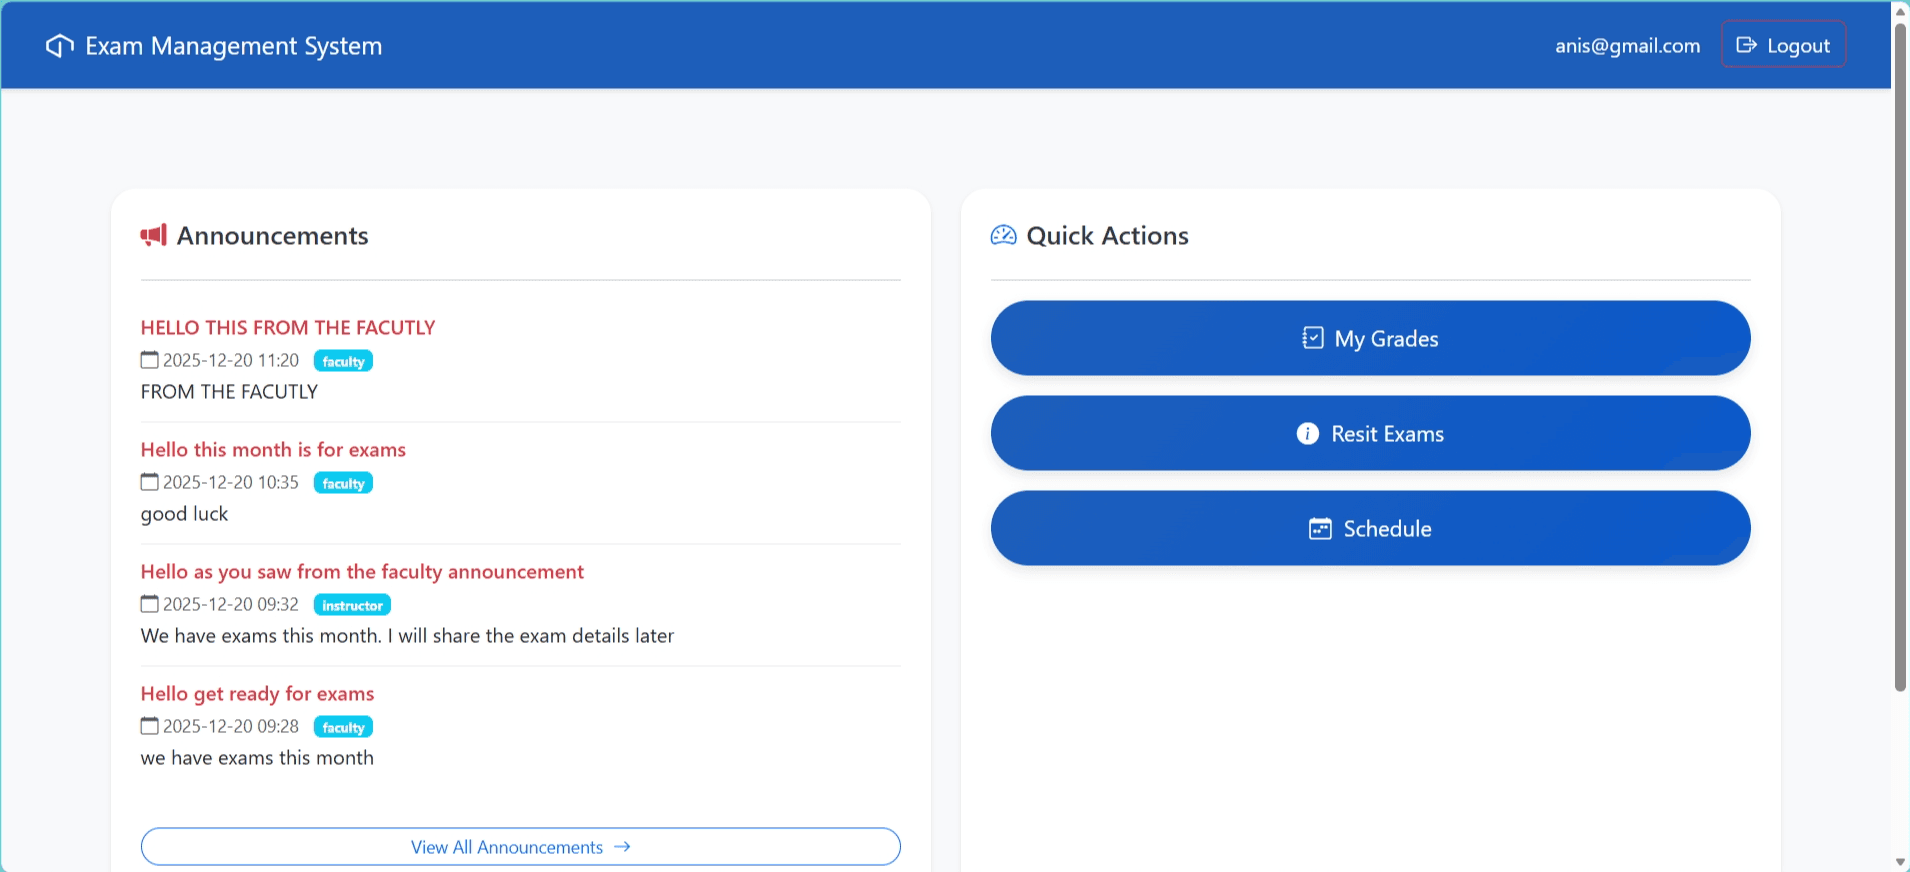Click the faculty badge next to 10:35
Image resolution: width=1910 pixels, height=872 pixels.
pyautogui.click(x=343, y=483)
